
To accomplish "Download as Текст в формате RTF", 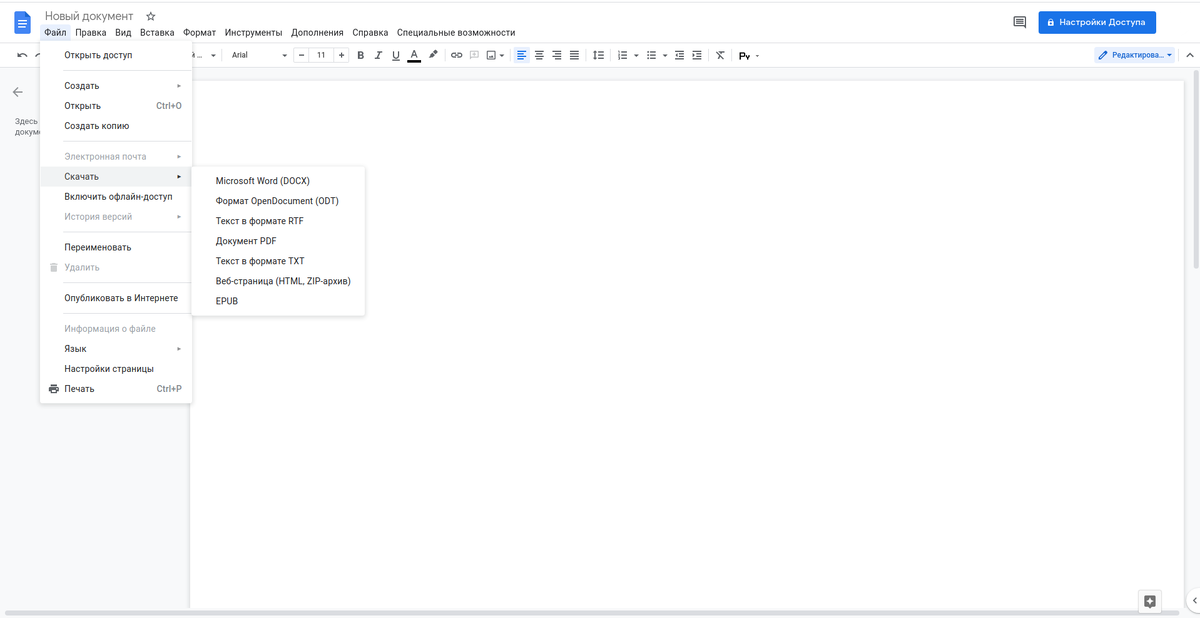I will 278,221.
